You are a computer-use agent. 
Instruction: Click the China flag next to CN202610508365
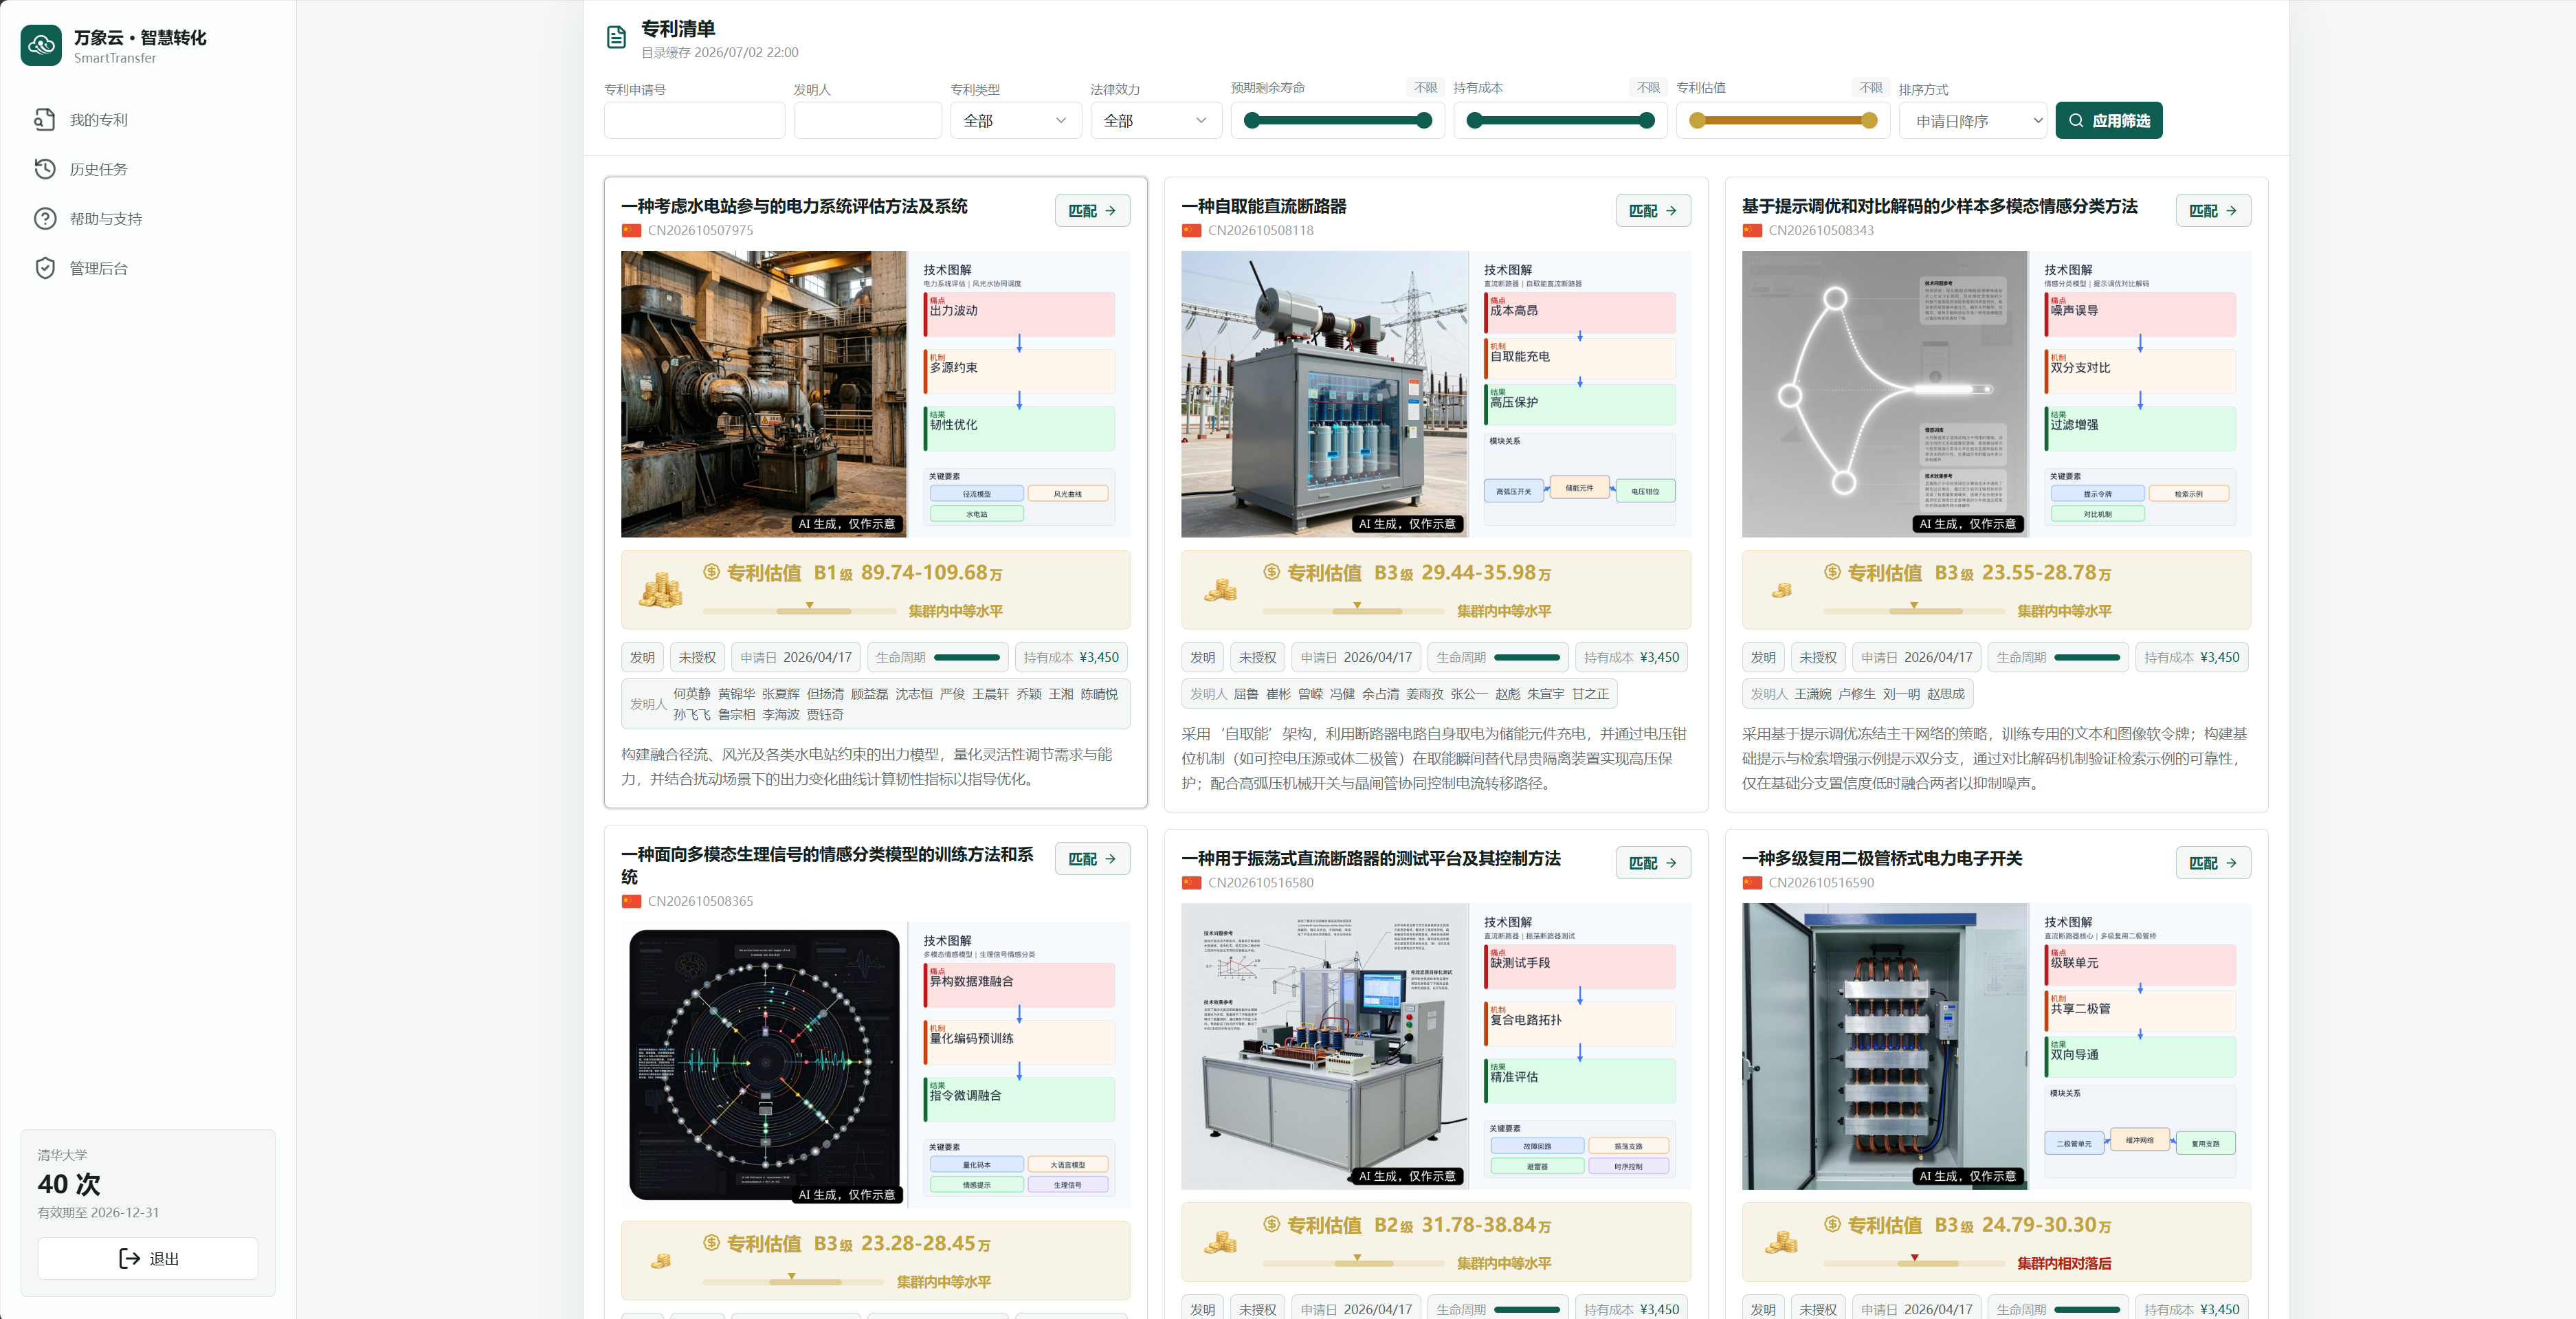point(631,901)
